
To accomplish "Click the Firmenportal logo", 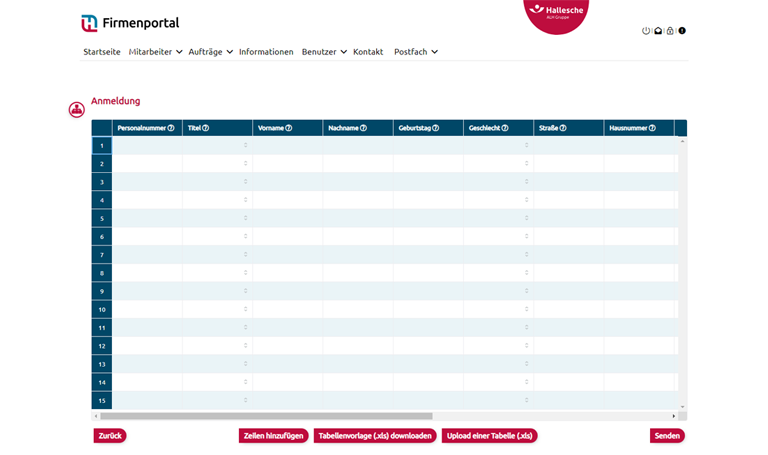I will 130,23.
